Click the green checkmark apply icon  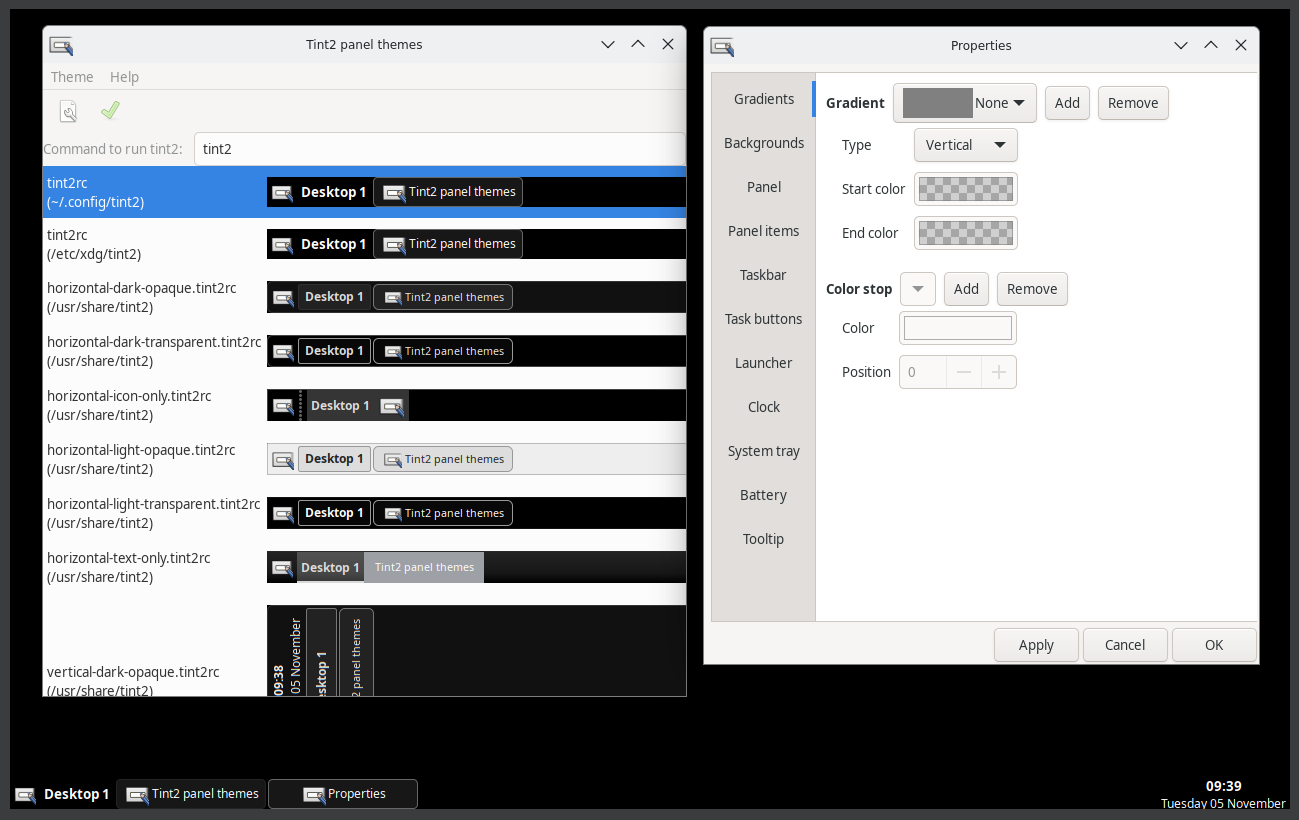click(110, 110)
